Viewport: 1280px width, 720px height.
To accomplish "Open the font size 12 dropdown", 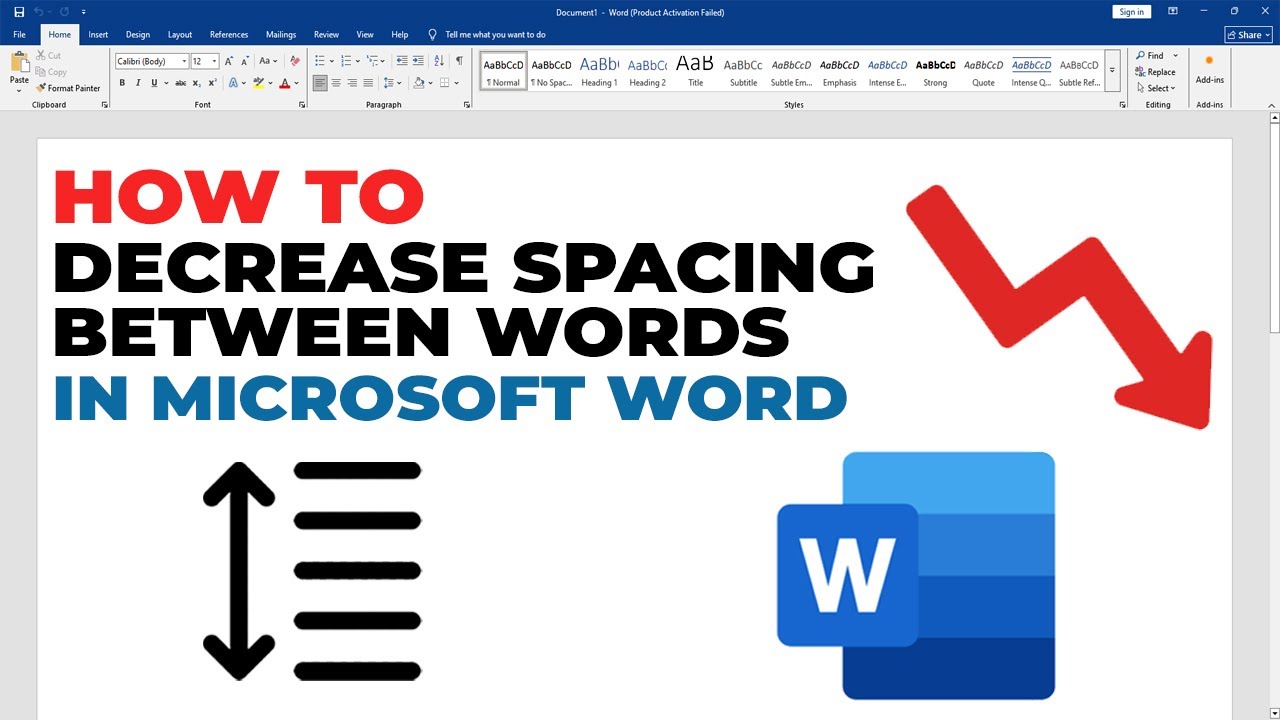I will [214, 61].
